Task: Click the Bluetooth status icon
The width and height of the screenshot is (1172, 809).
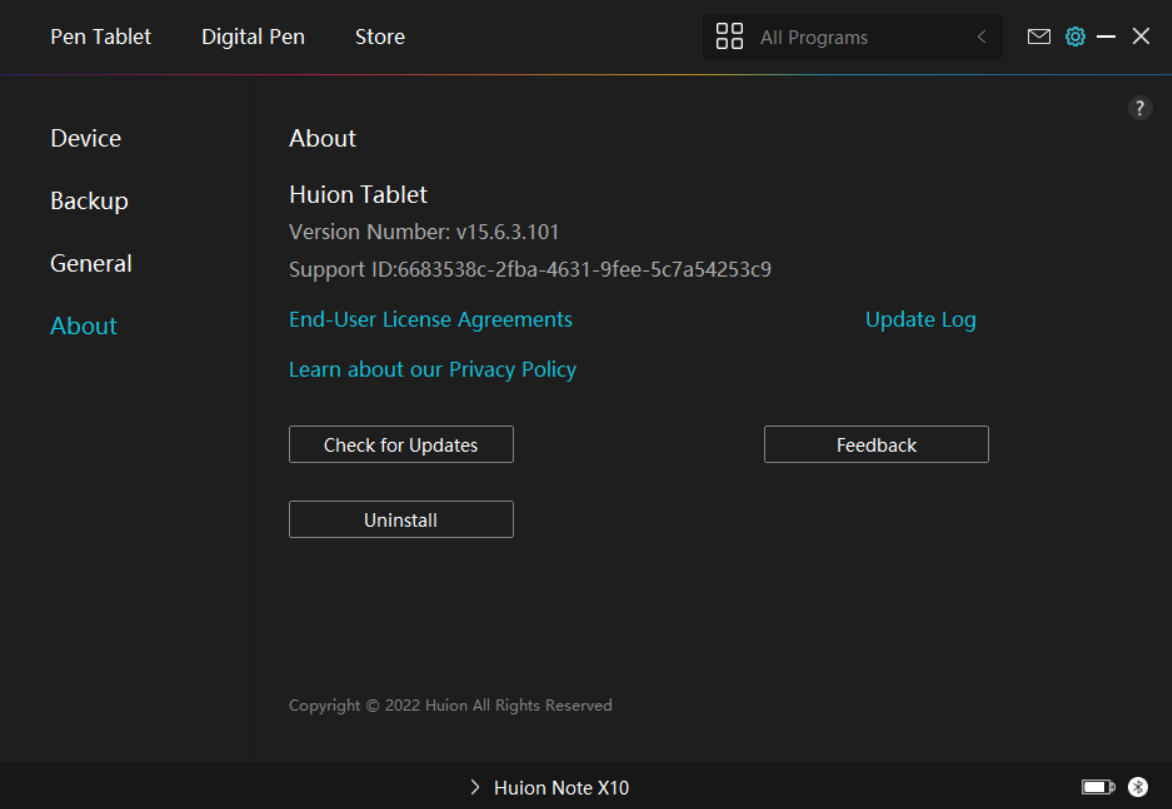Action: (x=1138, y=787)
